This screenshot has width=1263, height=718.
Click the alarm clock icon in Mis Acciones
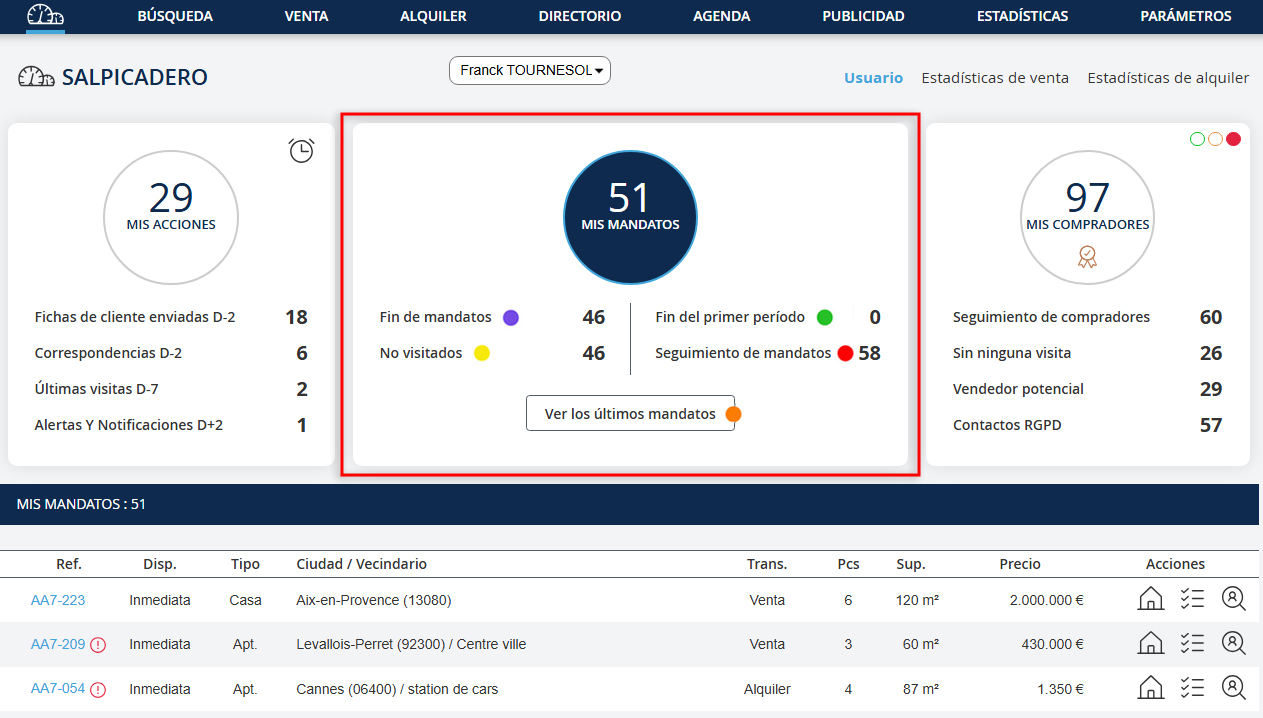[301, 150]
